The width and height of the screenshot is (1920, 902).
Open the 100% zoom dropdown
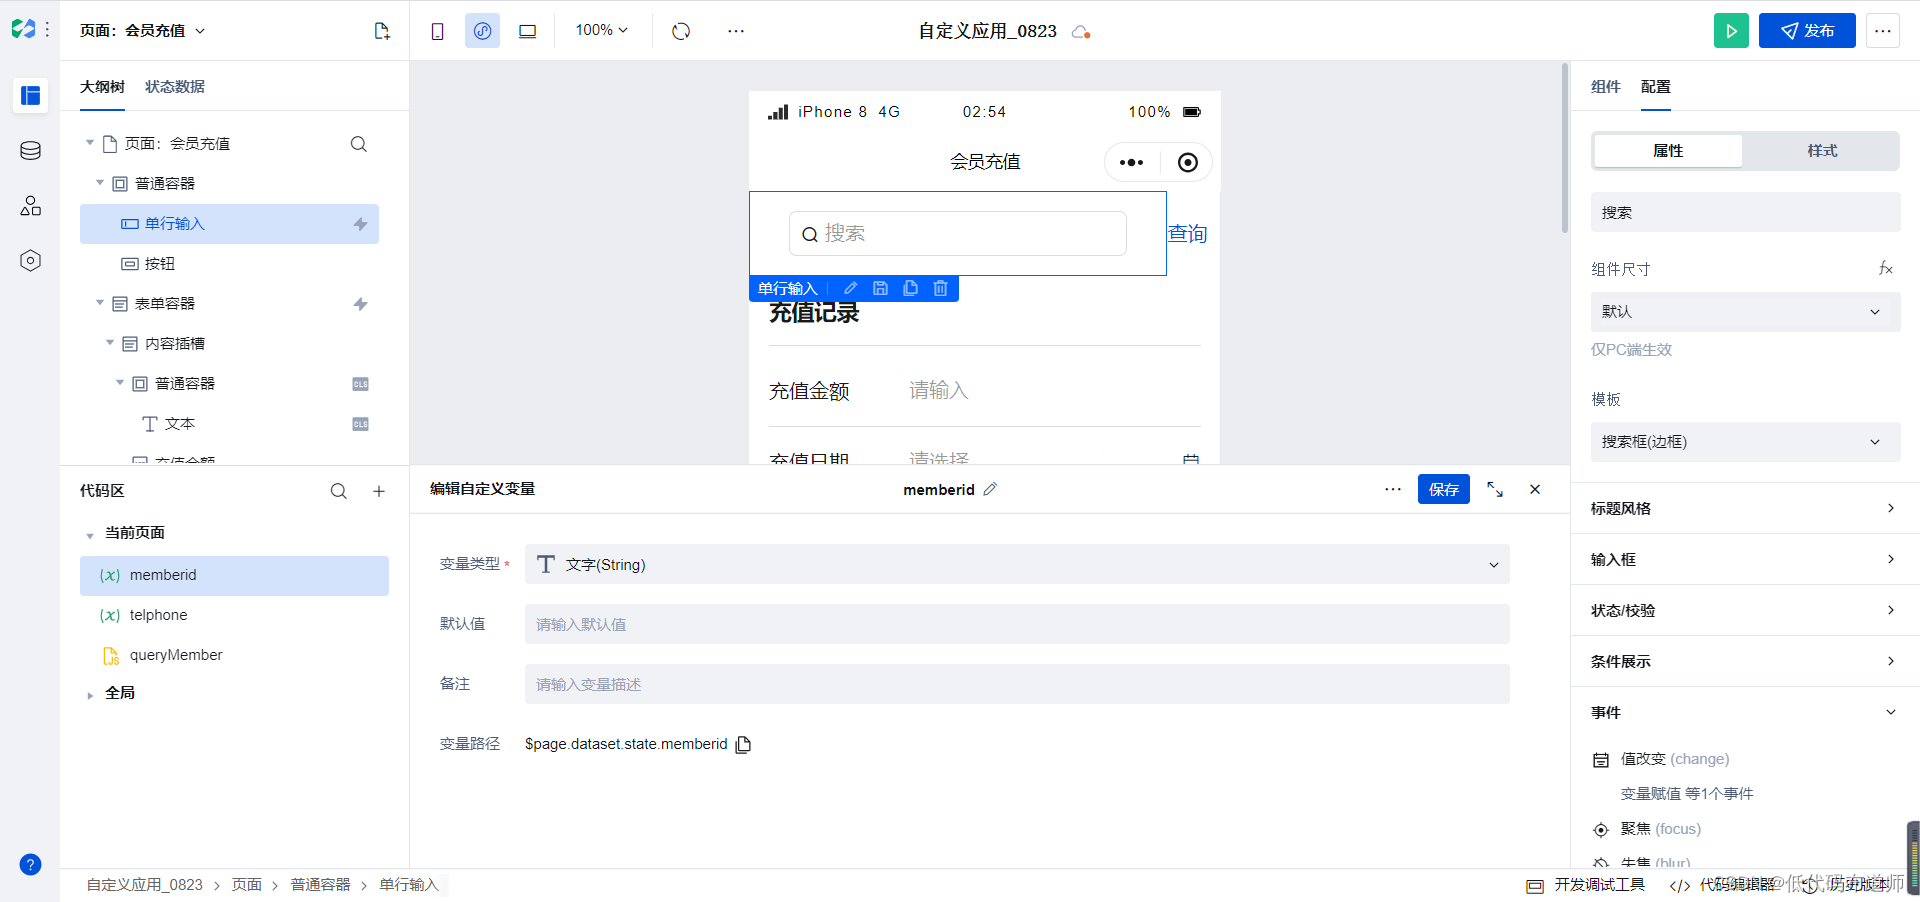coord(602,31)
